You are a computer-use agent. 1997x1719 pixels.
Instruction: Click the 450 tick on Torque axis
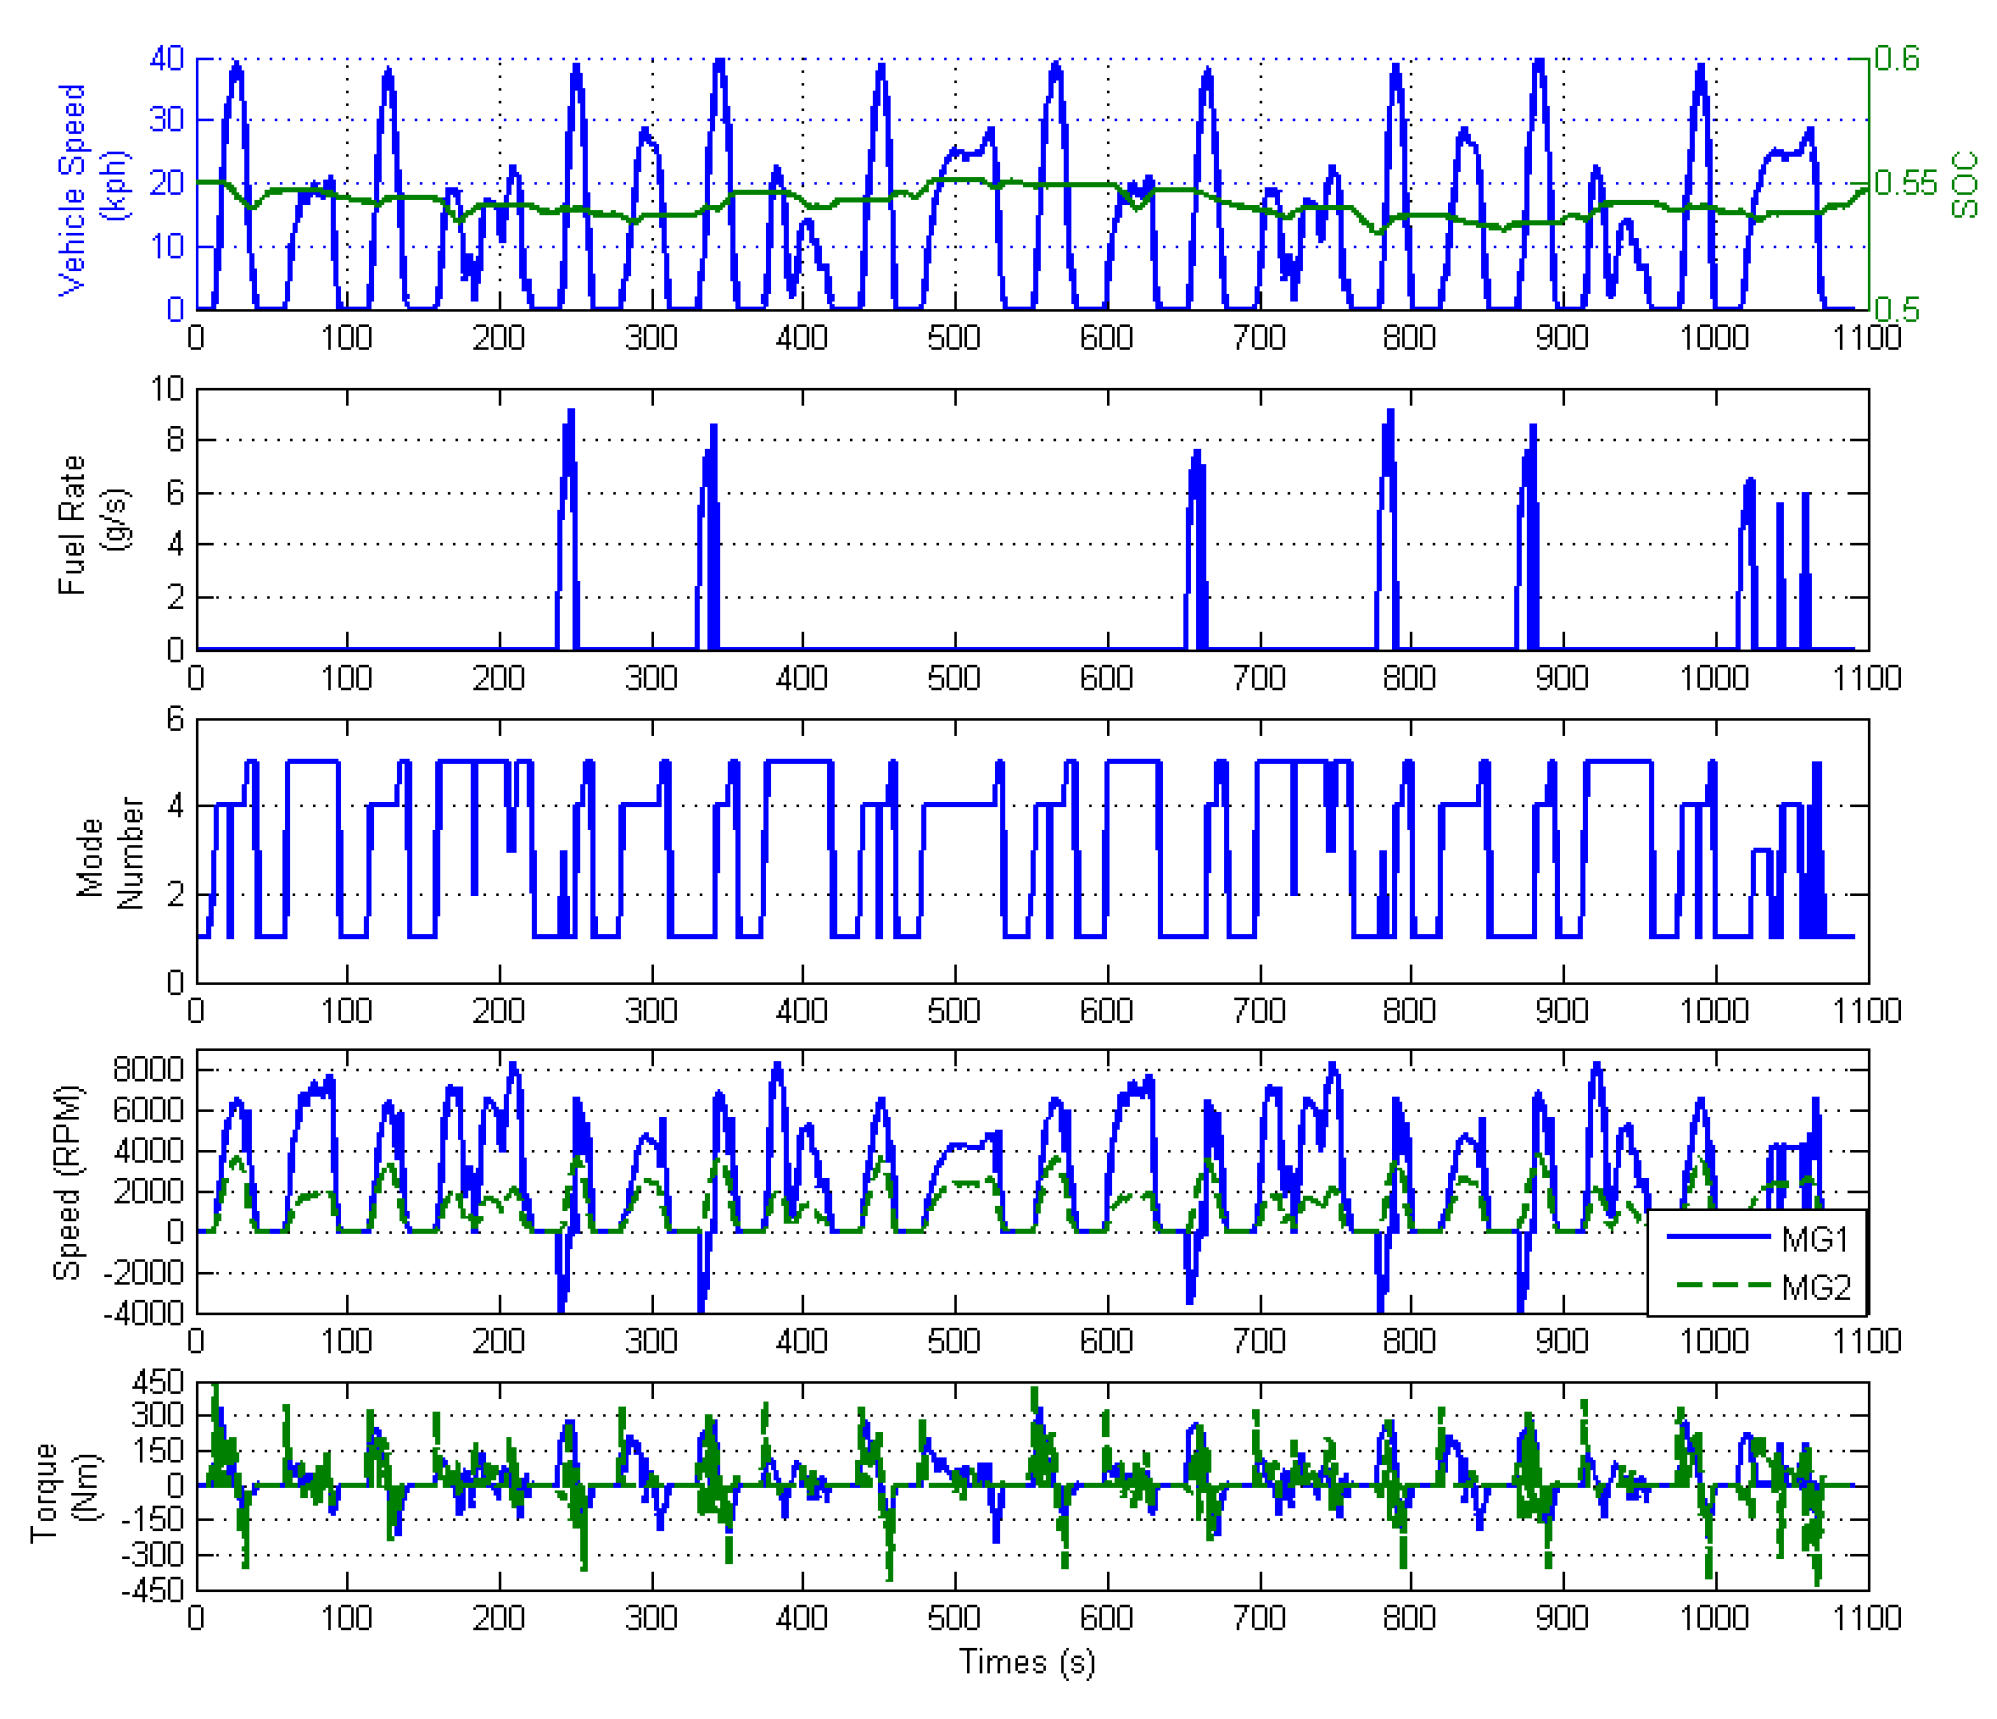159,1382
